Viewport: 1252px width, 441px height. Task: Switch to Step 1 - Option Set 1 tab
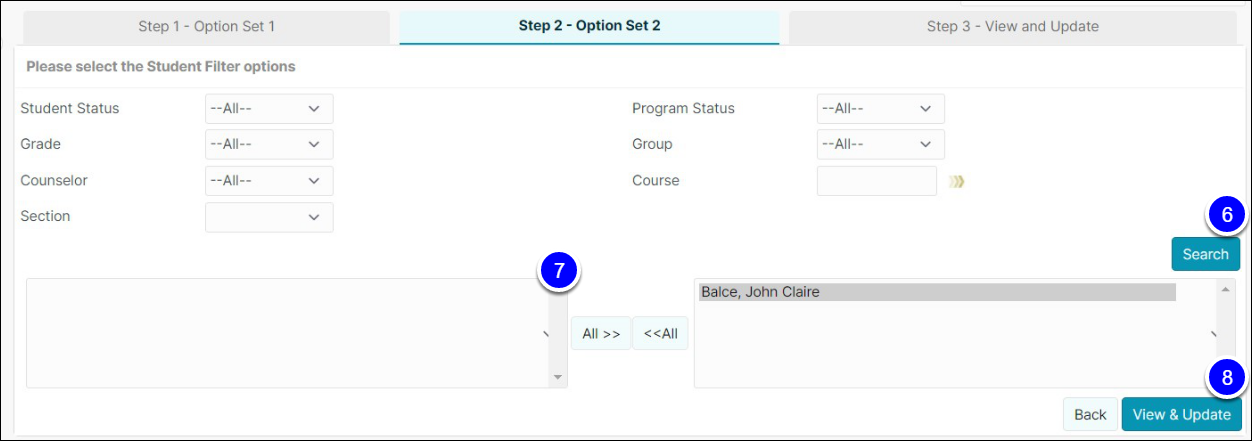(206, 27)
